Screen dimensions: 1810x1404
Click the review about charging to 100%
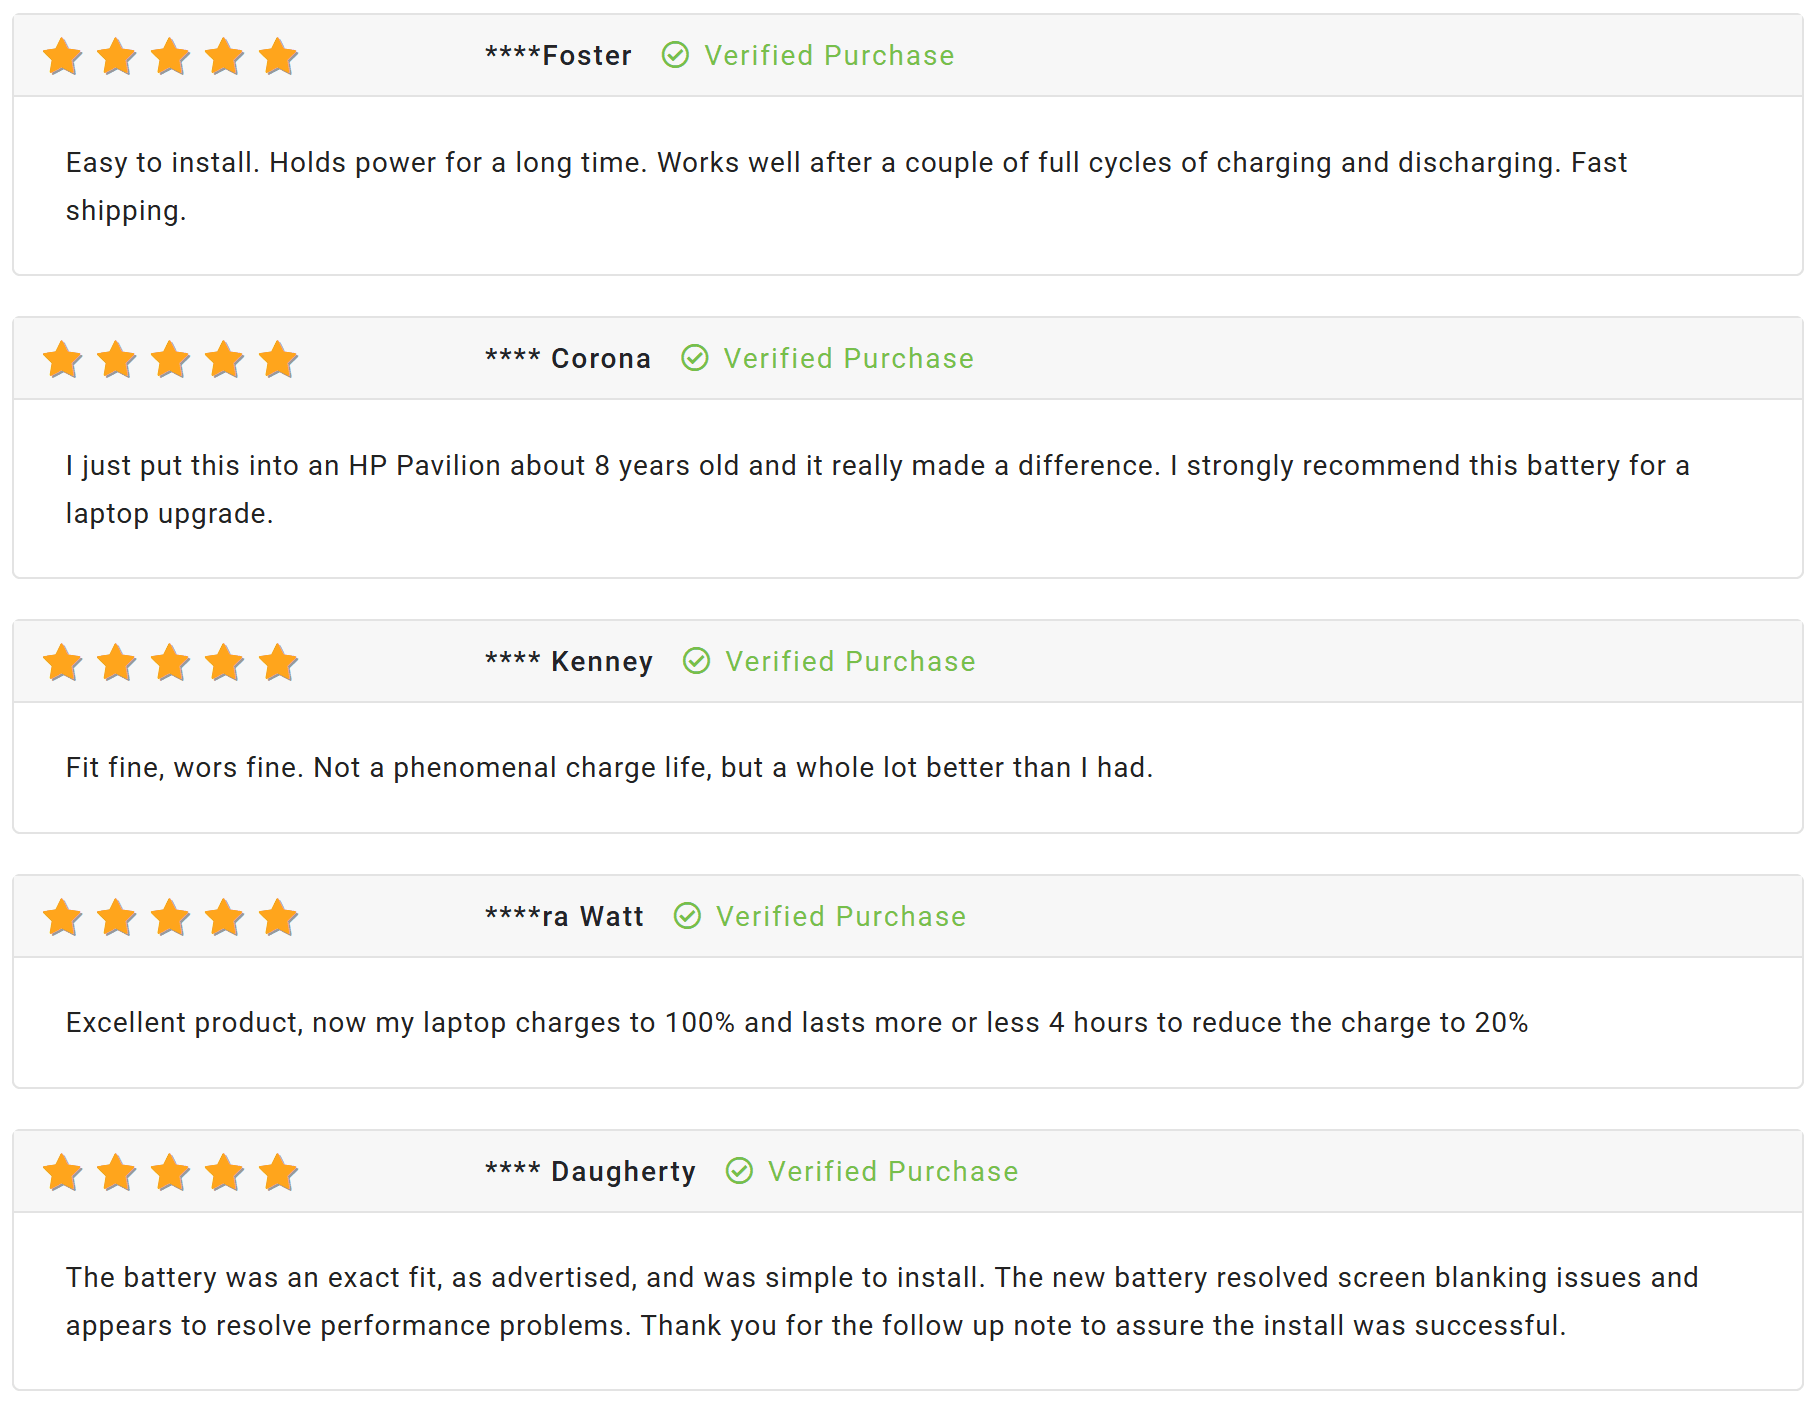pyautogui.click(x=797, y=1022)
